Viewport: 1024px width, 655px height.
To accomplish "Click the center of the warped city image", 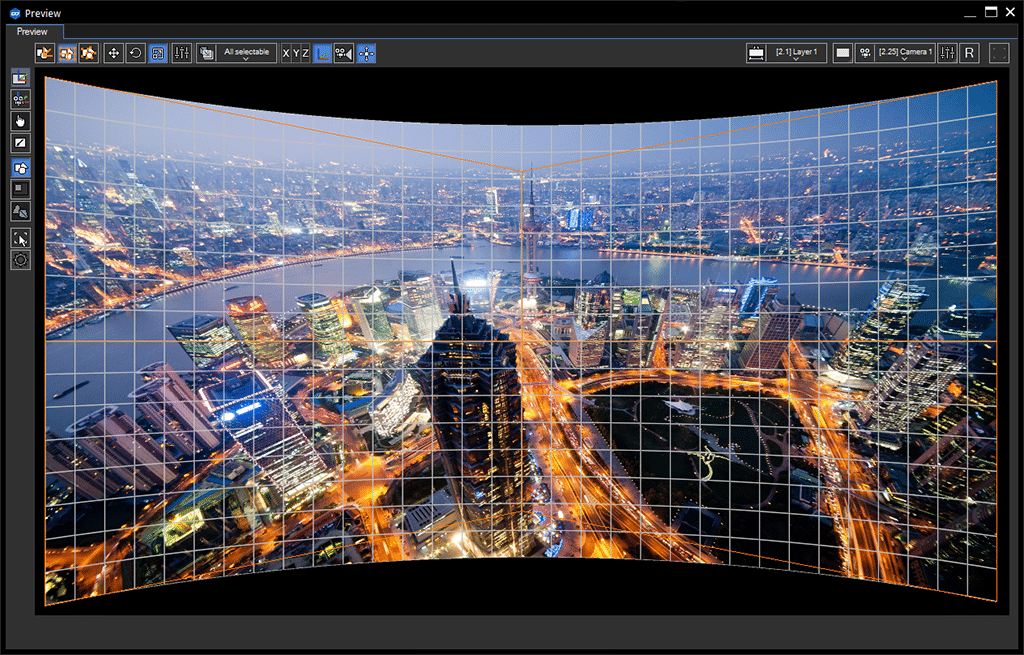I will click(521, 340).
